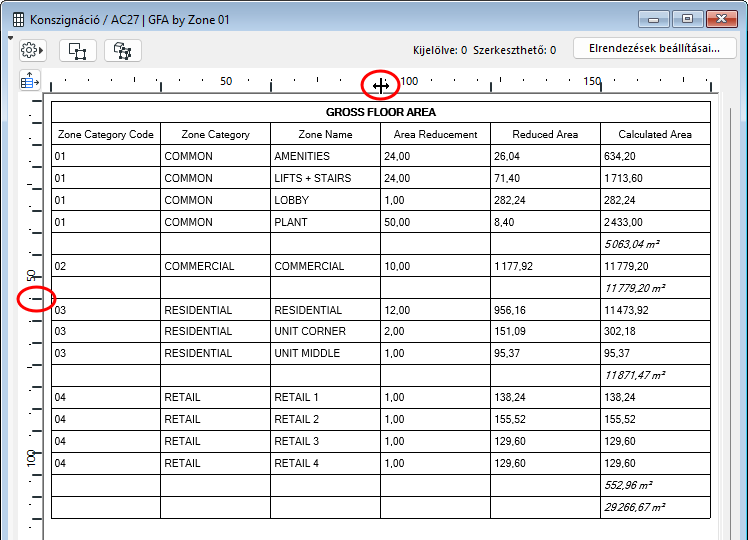Click the schedule window grid icon

[18, 20]
